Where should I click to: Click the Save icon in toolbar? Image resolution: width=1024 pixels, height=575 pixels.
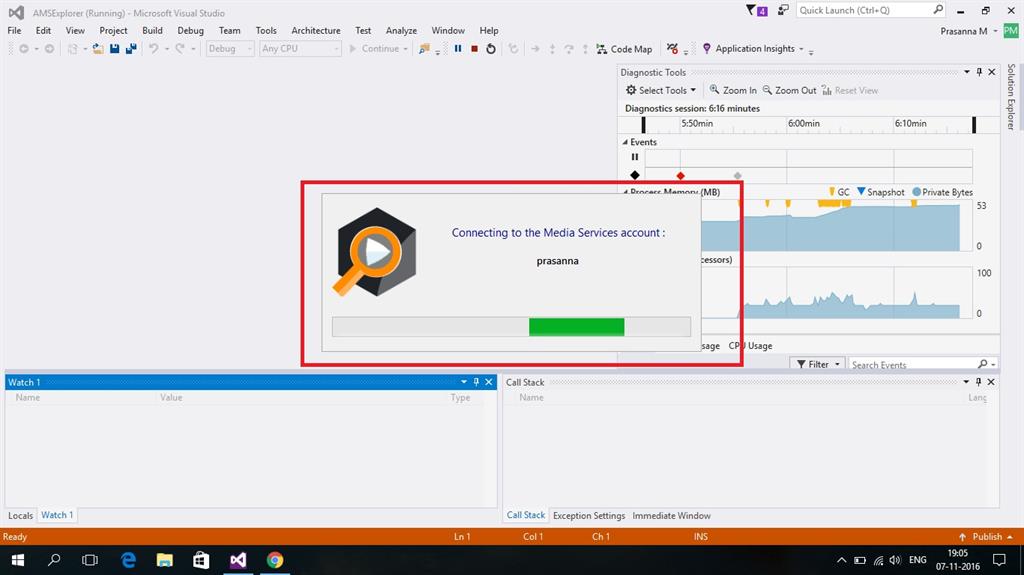[x=114, y=48]
